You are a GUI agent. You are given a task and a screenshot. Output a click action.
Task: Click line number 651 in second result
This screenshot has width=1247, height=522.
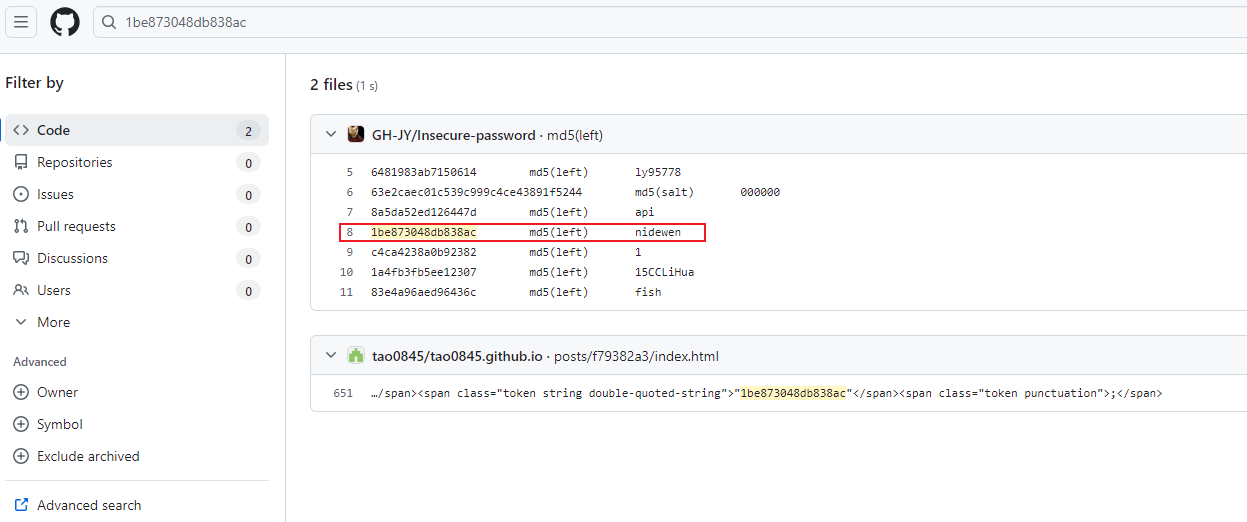pos(344,393)
